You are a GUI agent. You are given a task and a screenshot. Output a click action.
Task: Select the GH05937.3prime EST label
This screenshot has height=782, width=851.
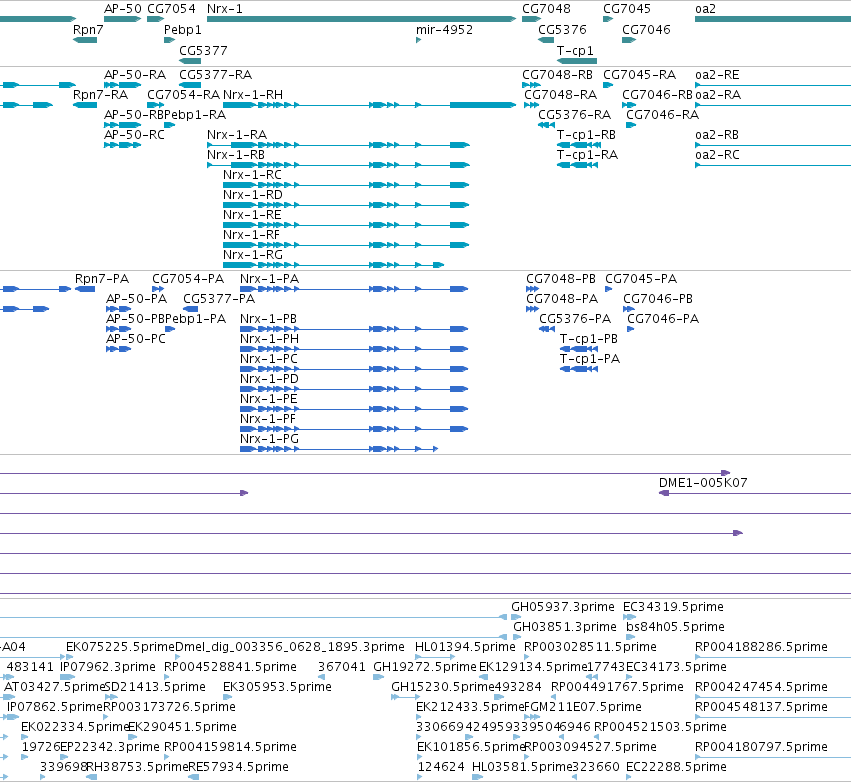pyautogui.click(x=563, y=607)
